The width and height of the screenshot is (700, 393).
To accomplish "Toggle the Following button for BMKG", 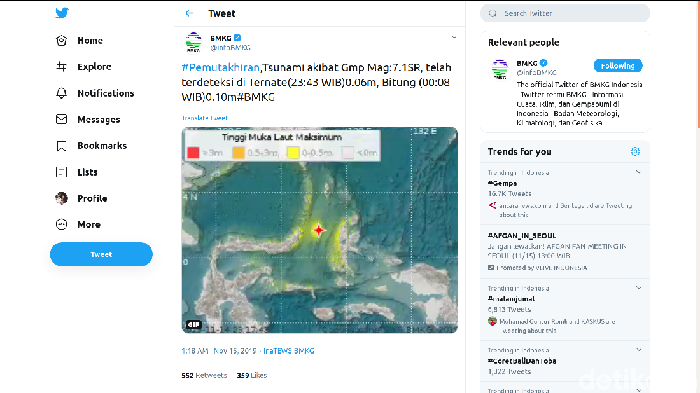I will [x=618, y=66].
